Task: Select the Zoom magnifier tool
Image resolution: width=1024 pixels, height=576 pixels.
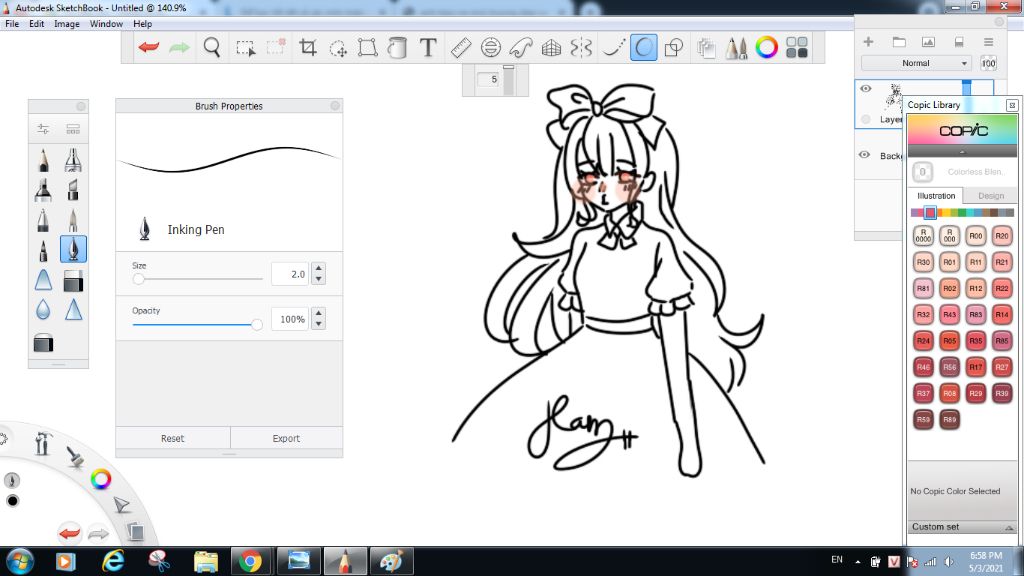Action: (211, 47)
